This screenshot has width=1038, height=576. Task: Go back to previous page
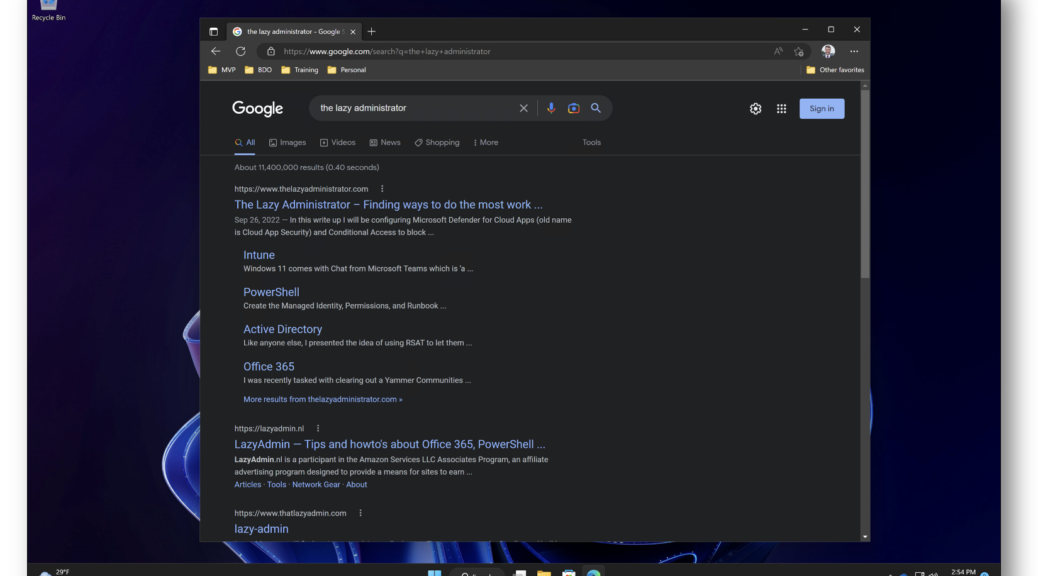pos(216,51)
